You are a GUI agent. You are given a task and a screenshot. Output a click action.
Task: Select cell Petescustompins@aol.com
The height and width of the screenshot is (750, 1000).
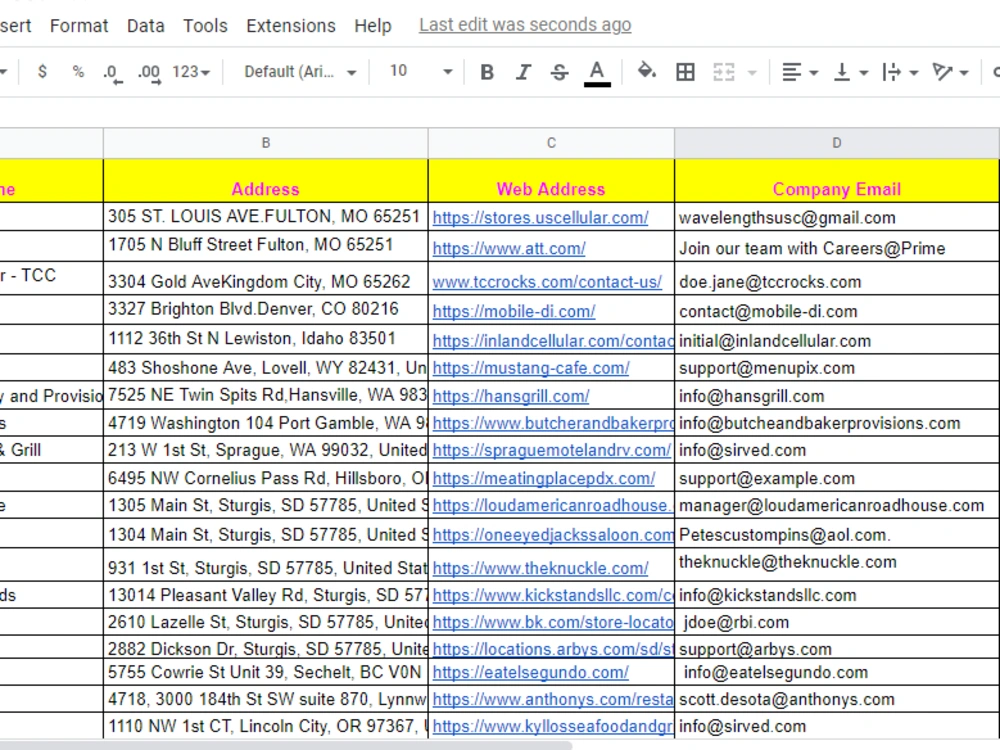tap(837, 534)
